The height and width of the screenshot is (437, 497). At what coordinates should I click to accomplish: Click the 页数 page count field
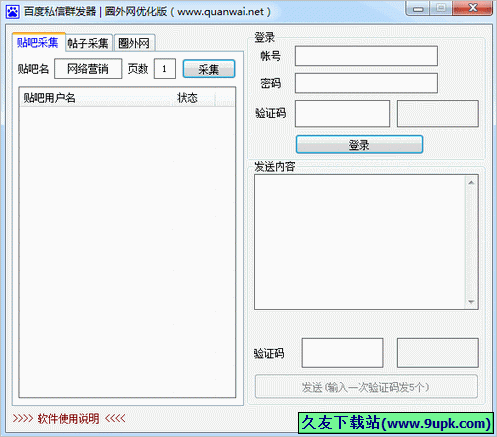165,69
